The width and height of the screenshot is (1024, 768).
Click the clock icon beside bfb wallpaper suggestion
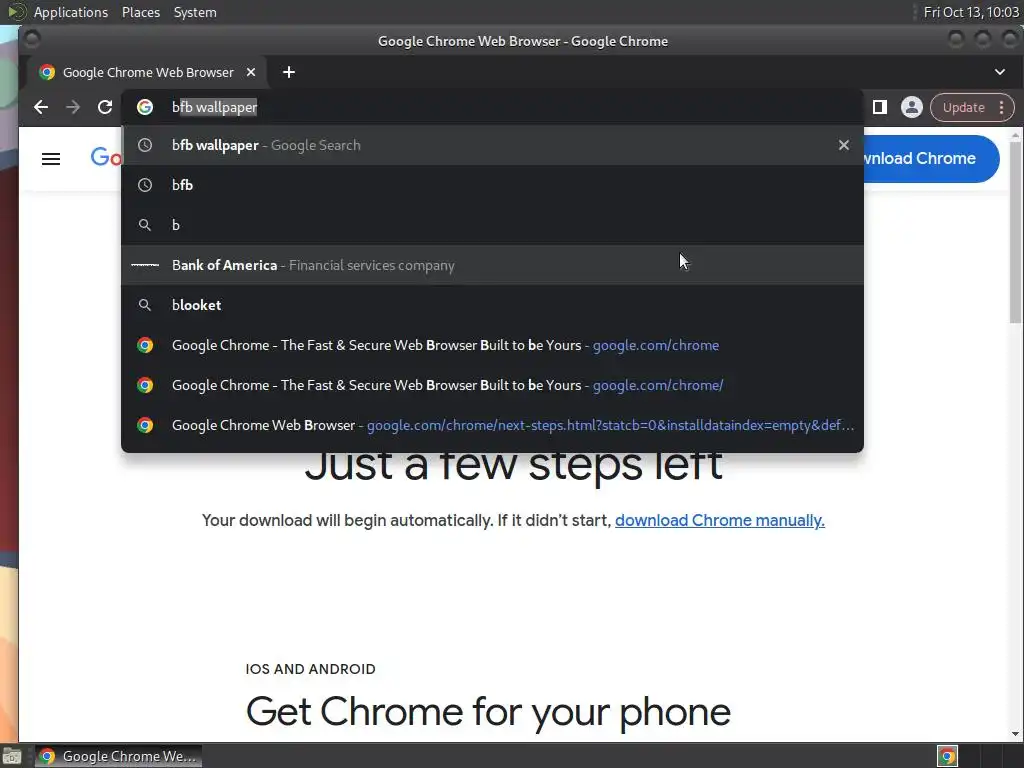point(145,145)
